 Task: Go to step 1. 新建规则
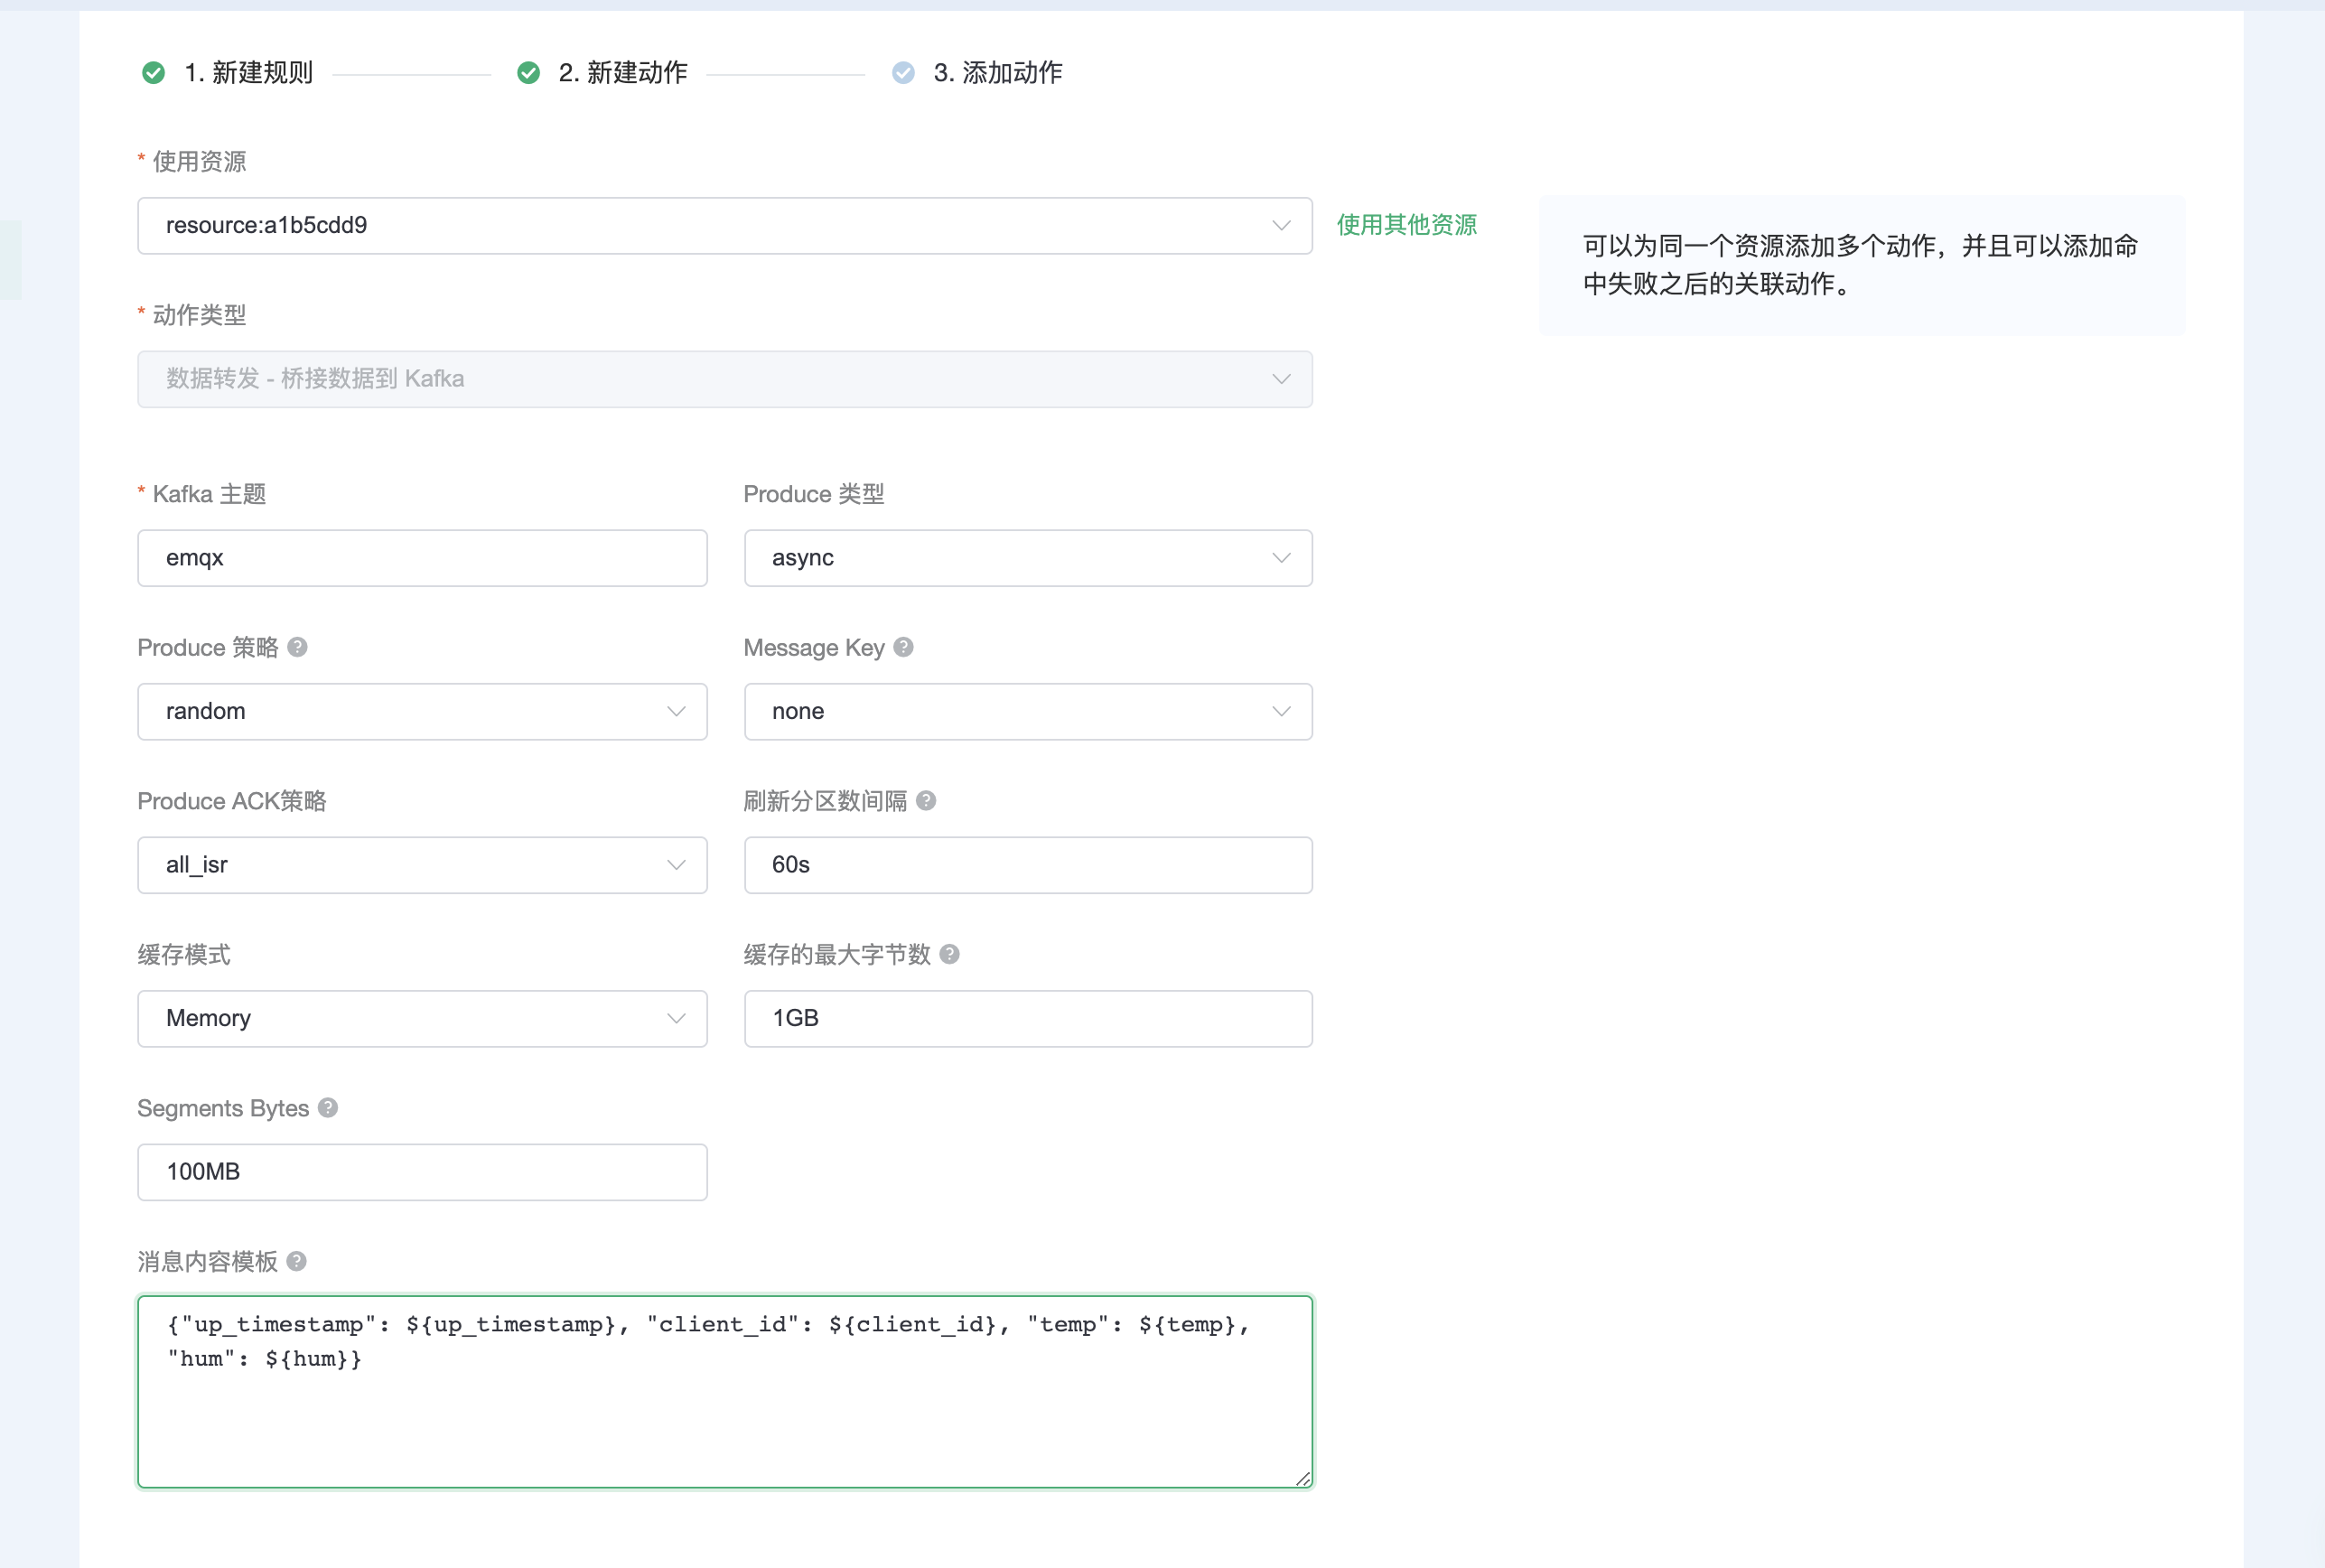click(x=248, y=73)
